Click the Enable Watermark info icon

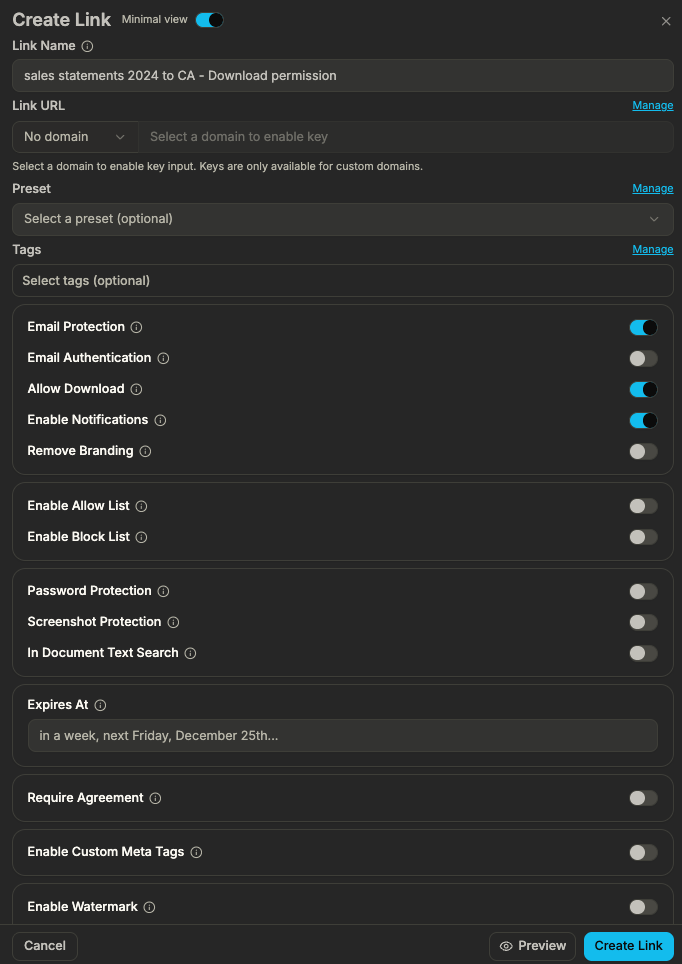149,907
